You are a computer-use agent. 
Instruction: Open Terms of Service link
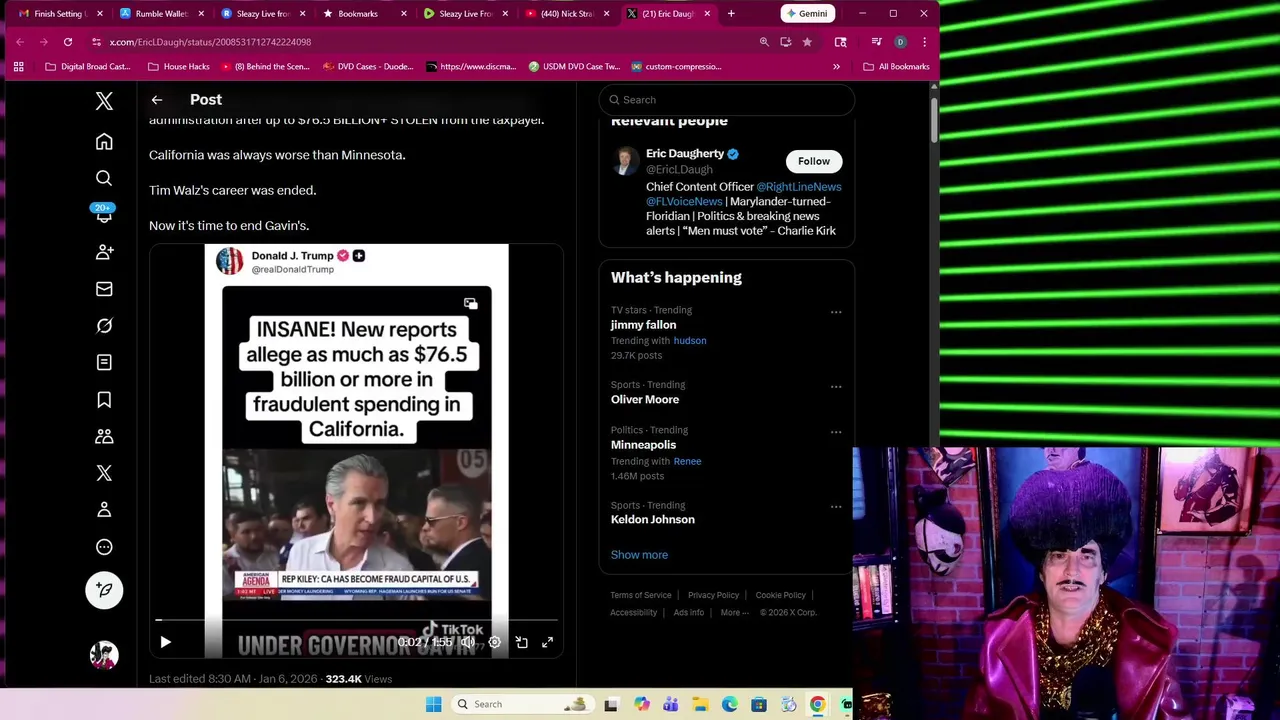click(x=641, y=596)
